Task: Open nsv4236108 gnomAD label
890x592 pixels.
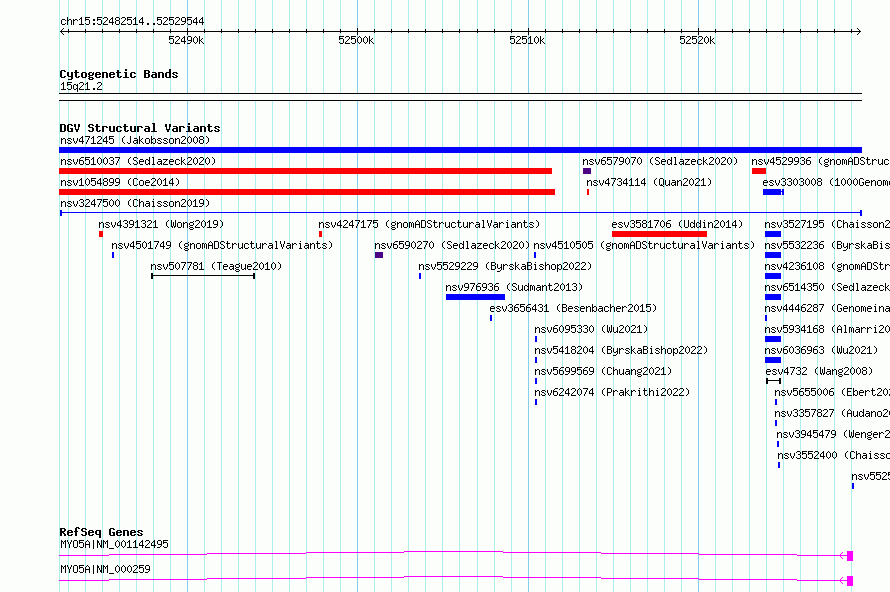Action: 827,266
